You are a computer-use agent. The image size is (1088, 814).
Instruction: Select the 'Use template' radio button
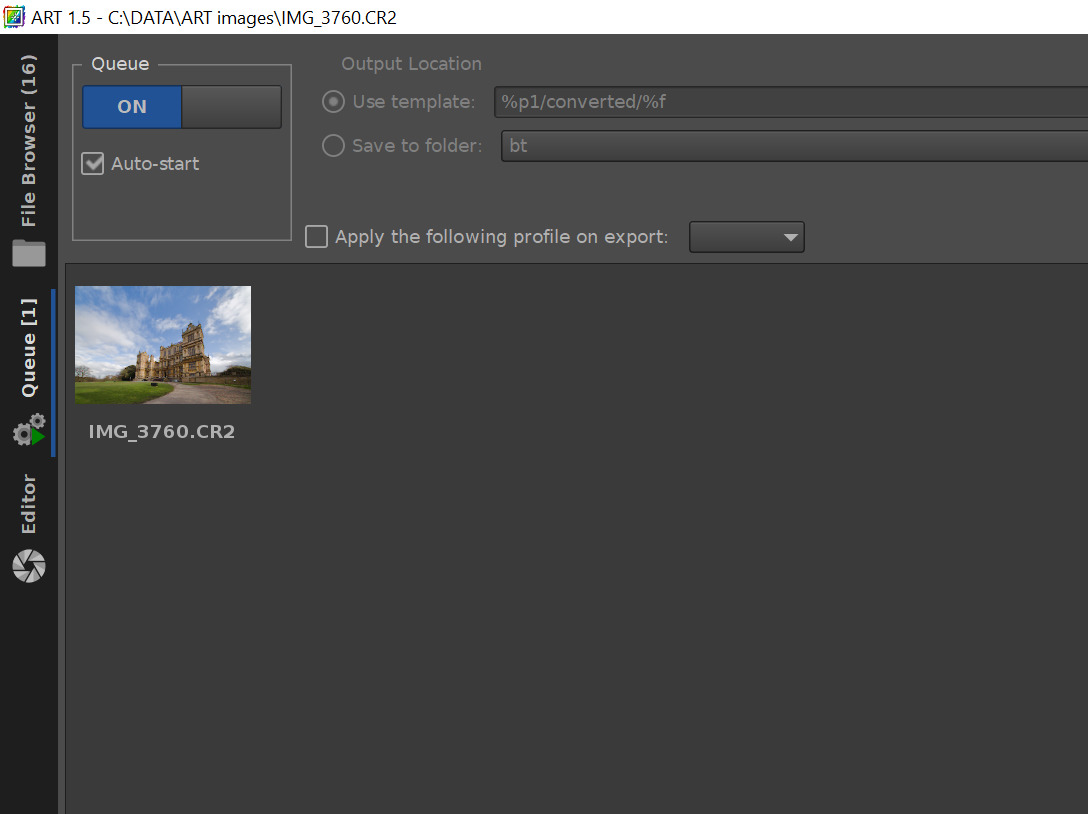tap(333, 102)
